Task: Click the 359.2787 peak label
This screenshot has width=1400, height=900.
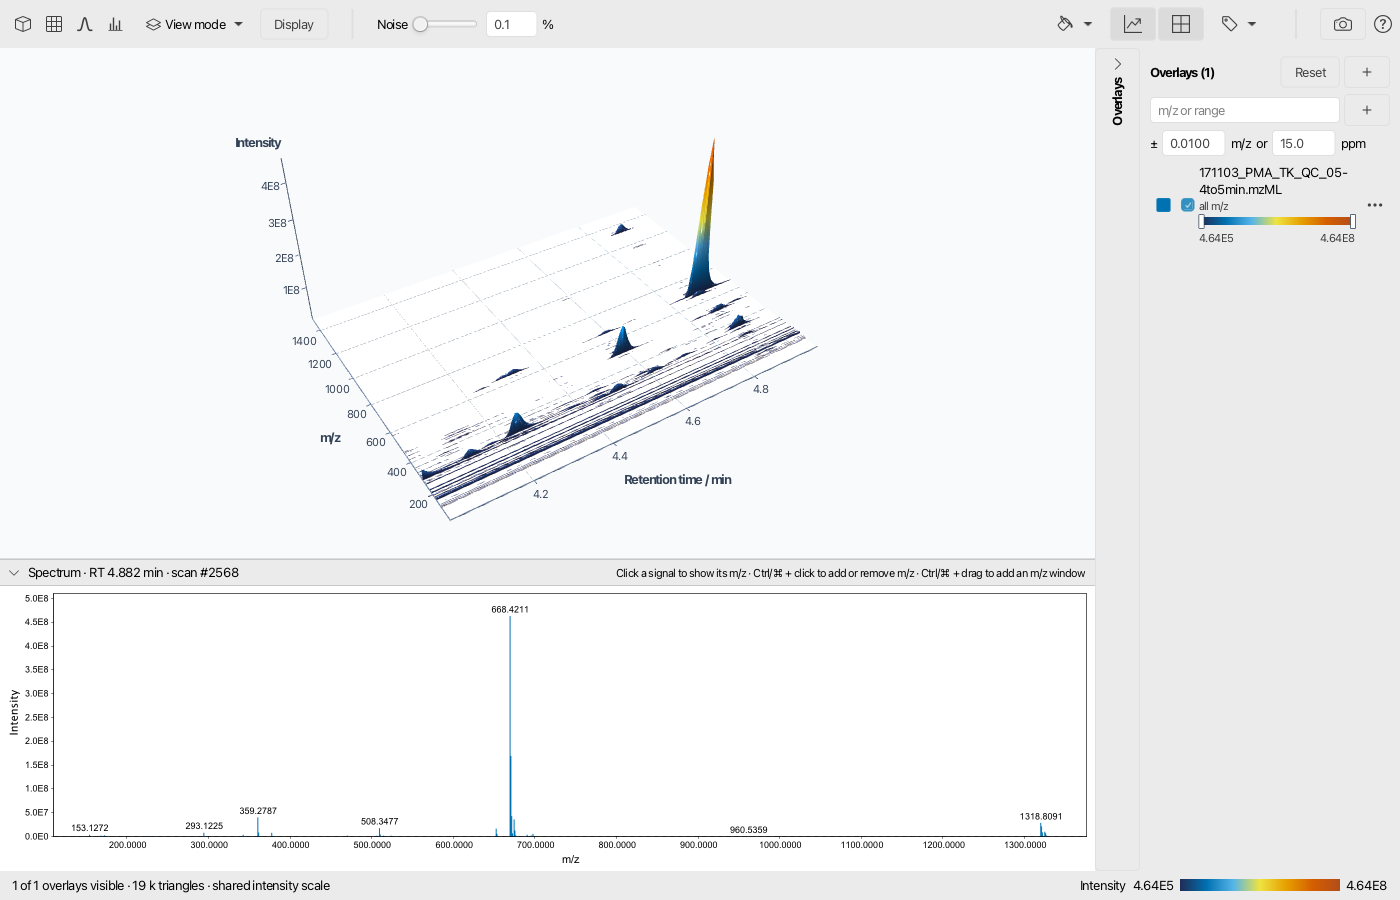Action: [x=258, y=811]
